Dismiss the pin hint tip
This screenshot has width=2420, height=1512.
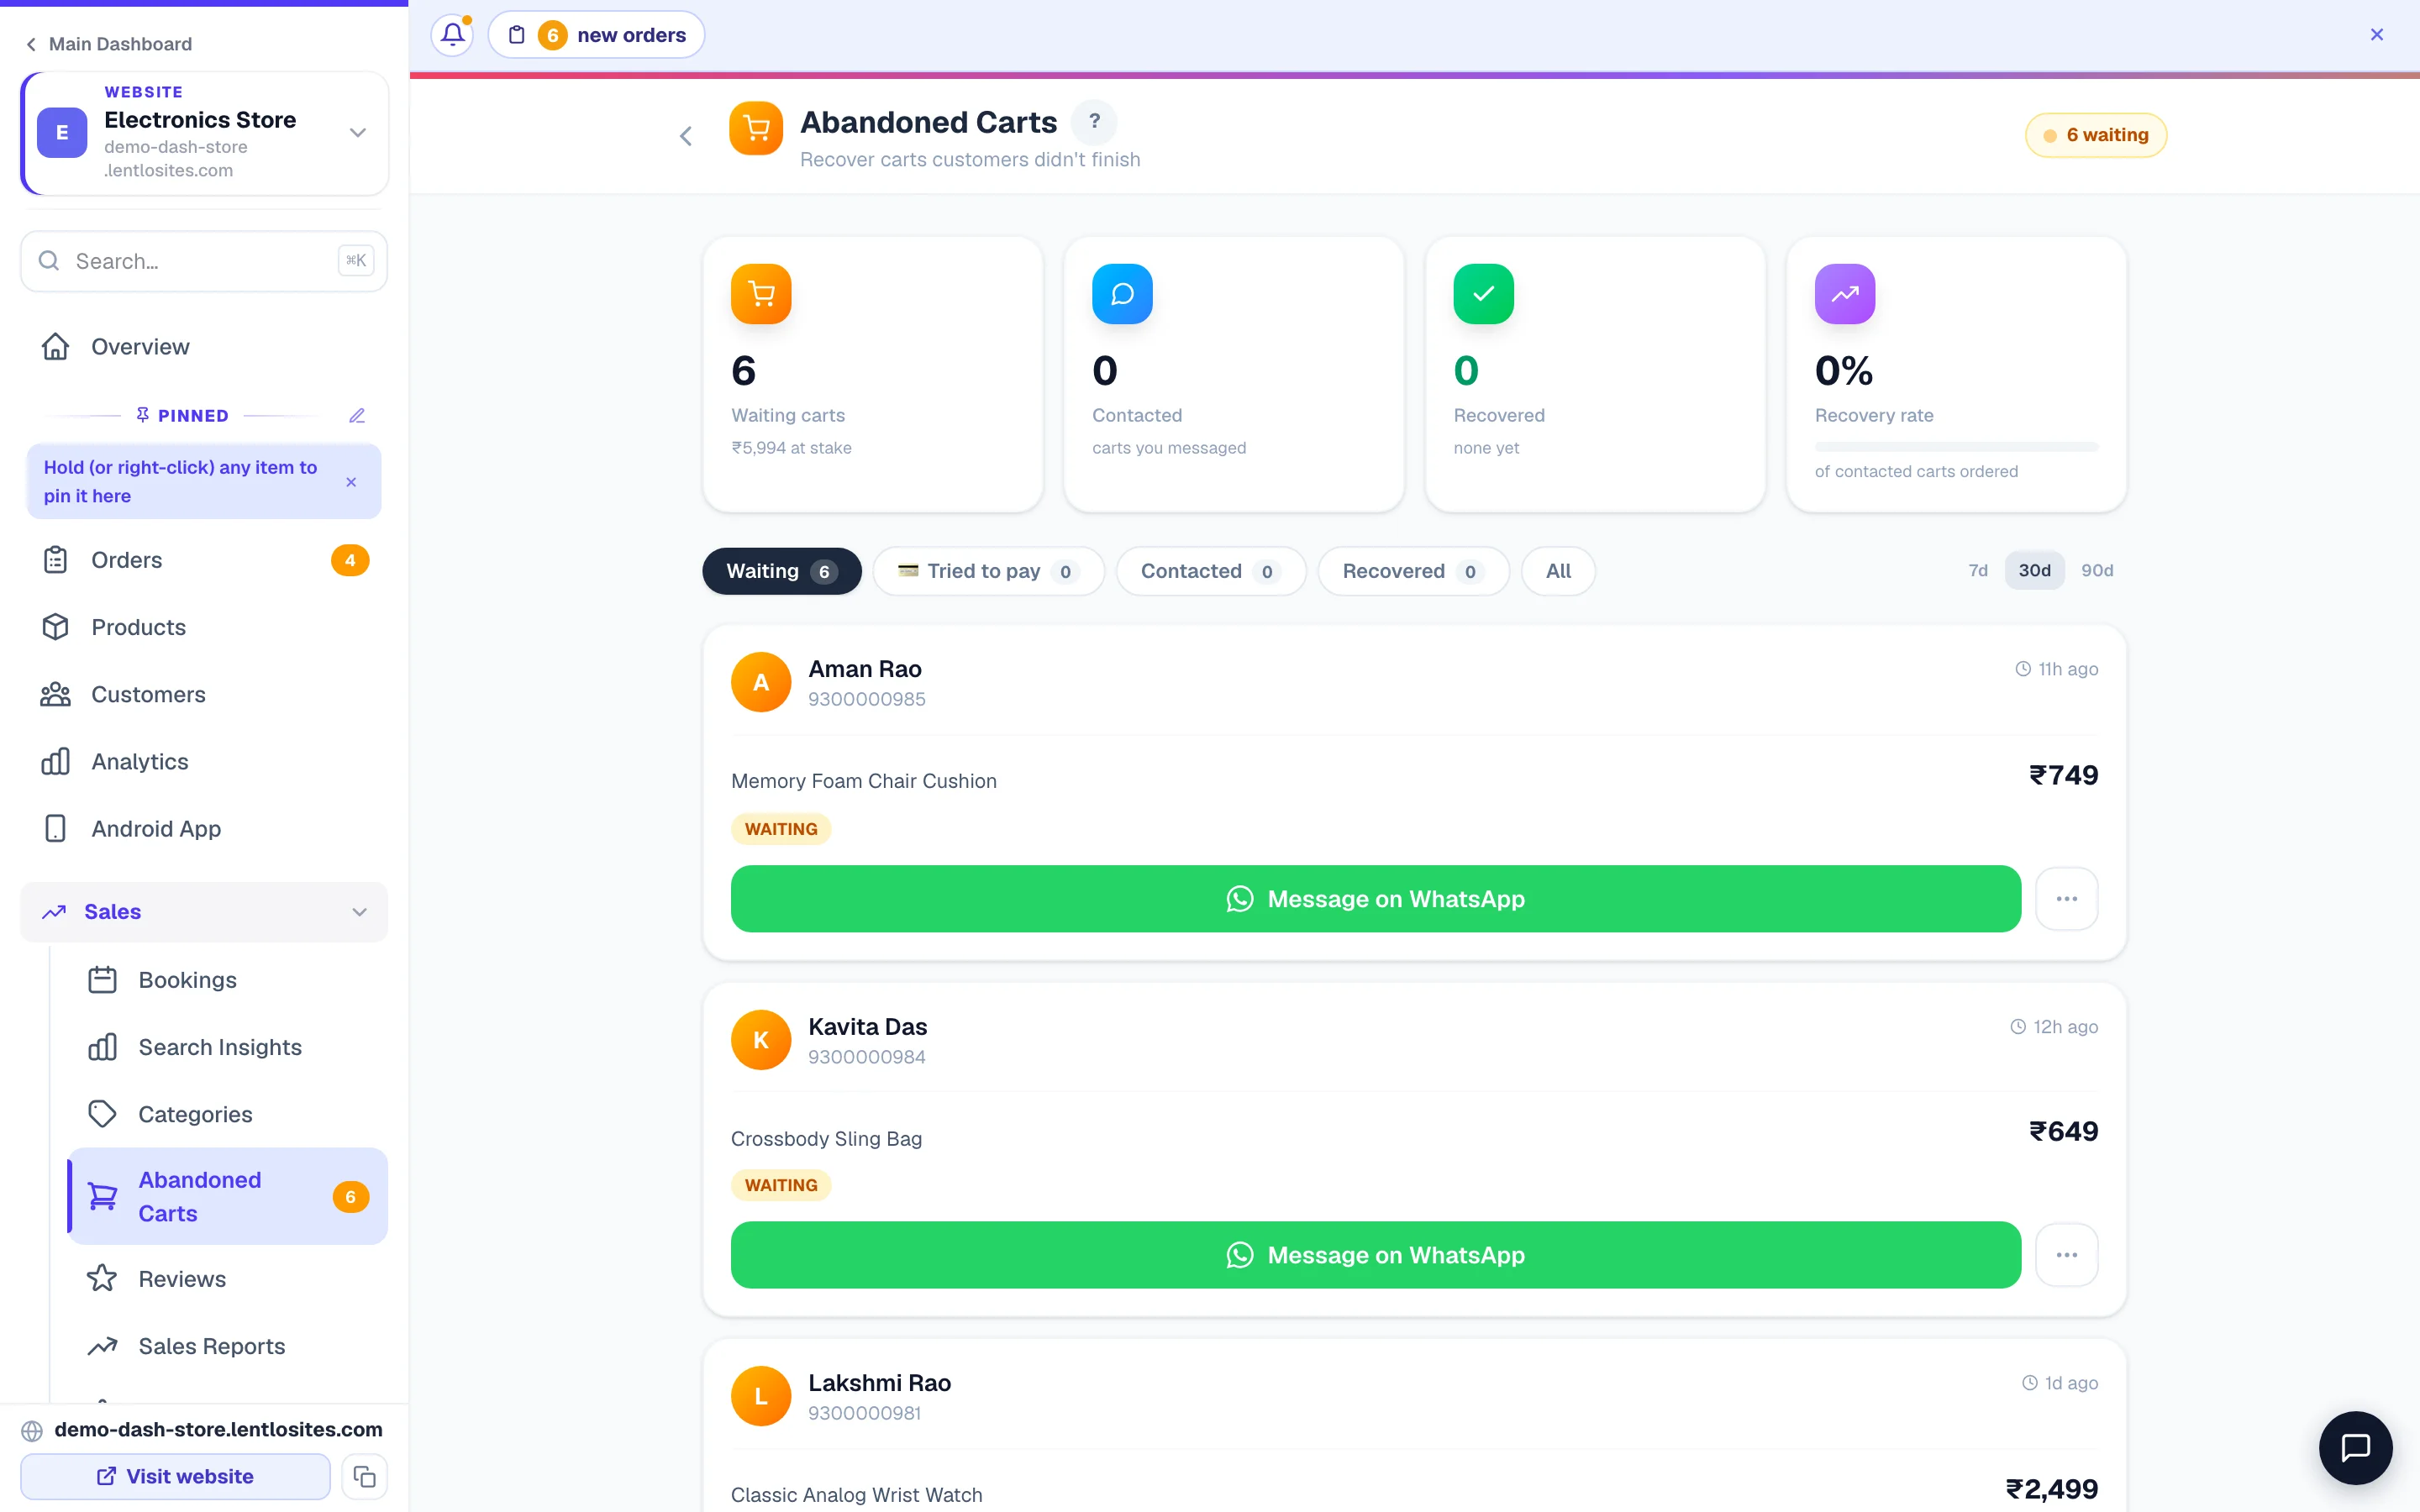[x=351, y=482]
